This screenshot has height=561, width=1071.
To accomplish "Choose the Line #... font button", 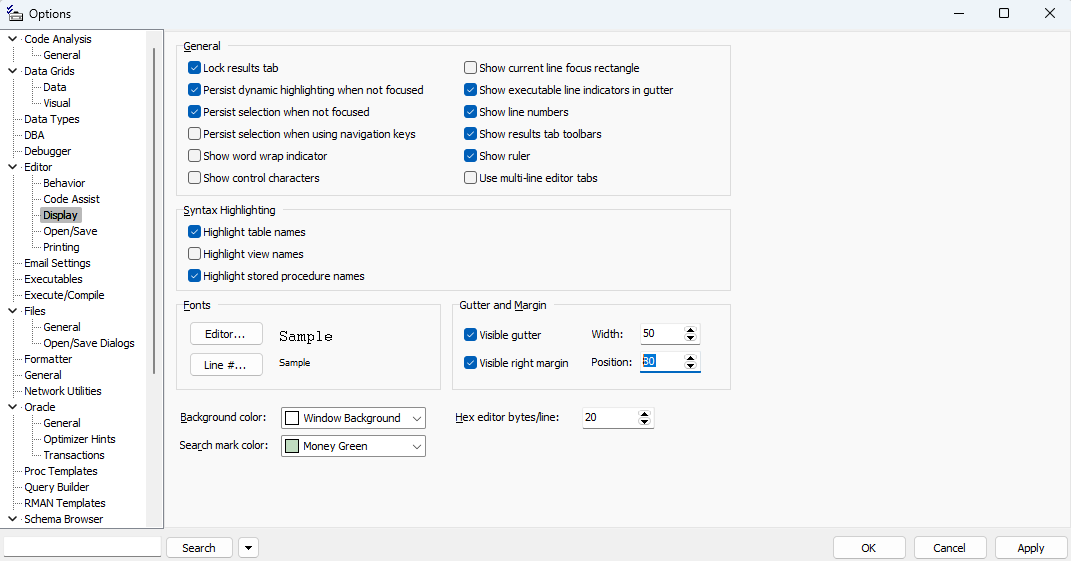I will pyautogui.click(x=226, y=364).
